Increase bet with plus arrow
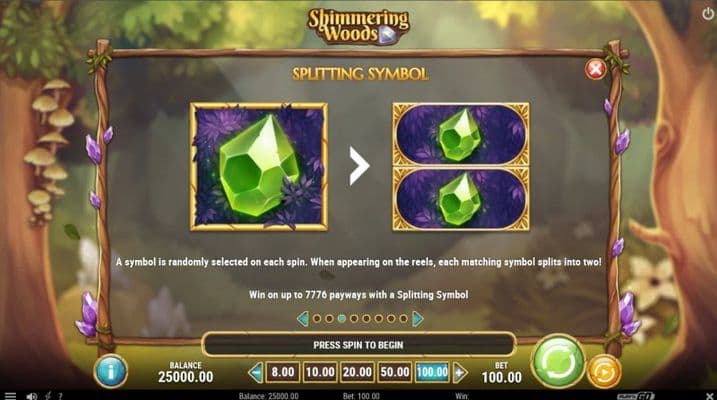The height and width of the screenshot is (400, 717). [460, 373]
